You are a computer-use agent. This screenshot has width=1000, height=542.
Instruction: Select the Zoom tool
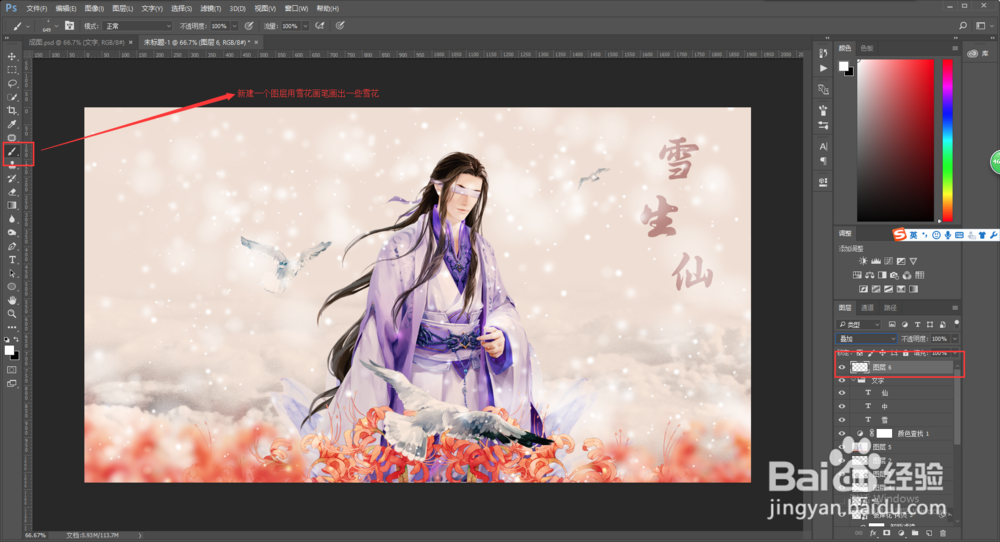pyautogui.click(x=11, y=314)
